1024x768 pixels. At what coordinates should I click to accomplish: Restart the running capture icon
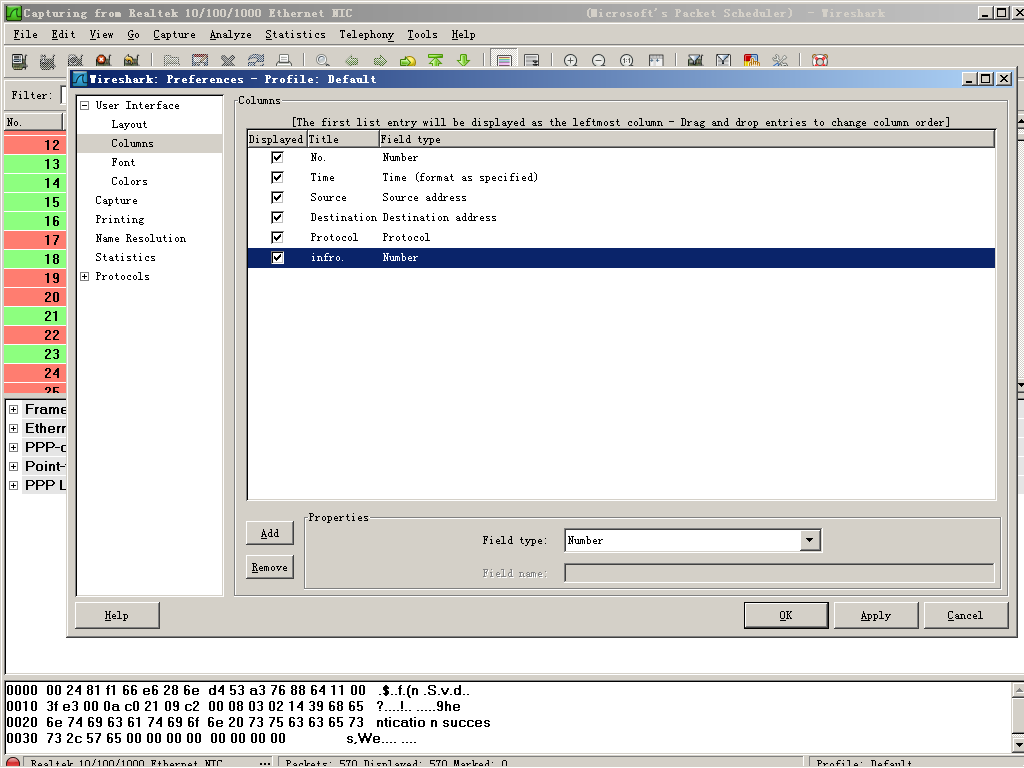pyautogui.click(x=131, y=61)
